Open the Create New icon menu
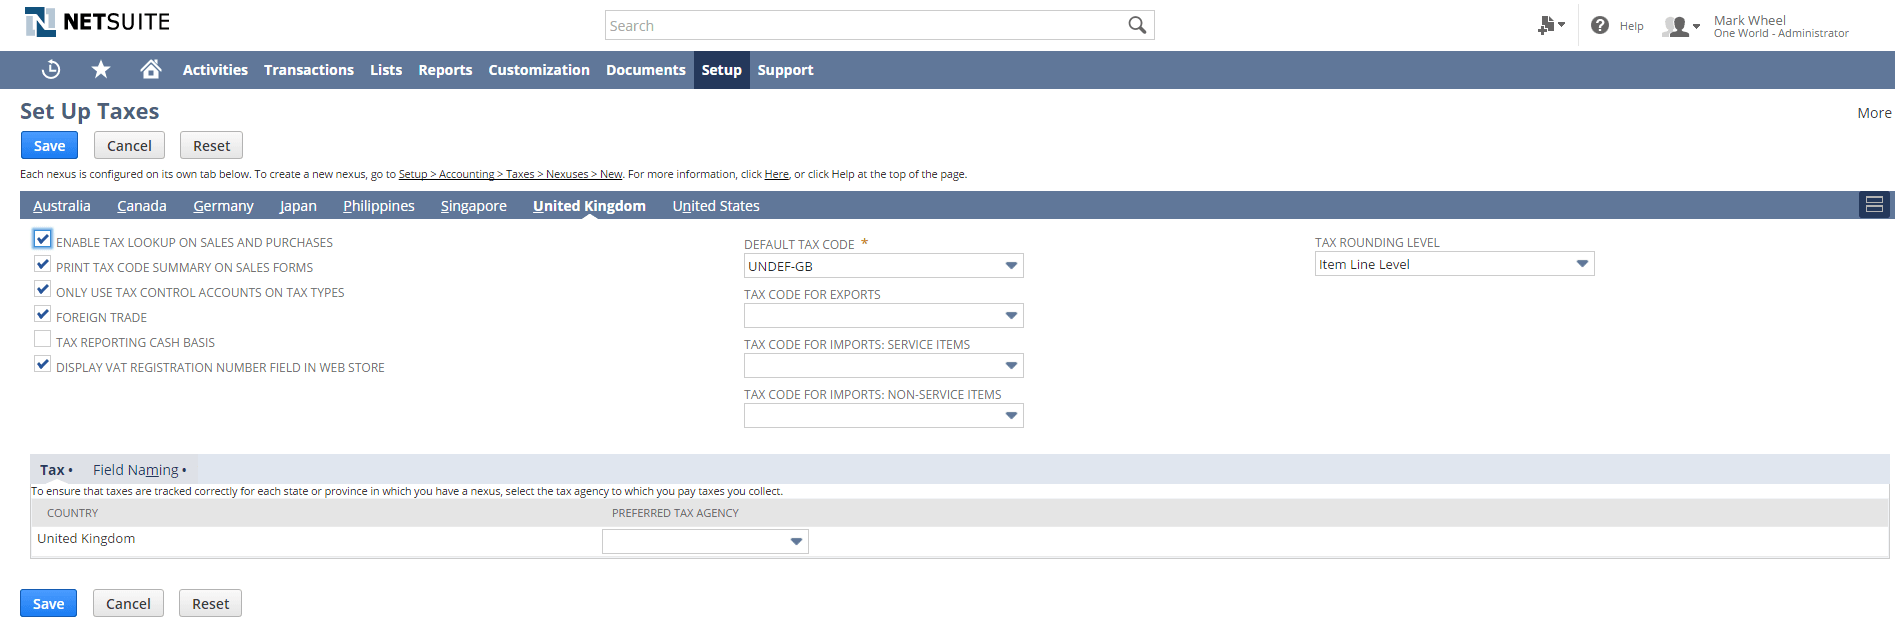 1551,25
